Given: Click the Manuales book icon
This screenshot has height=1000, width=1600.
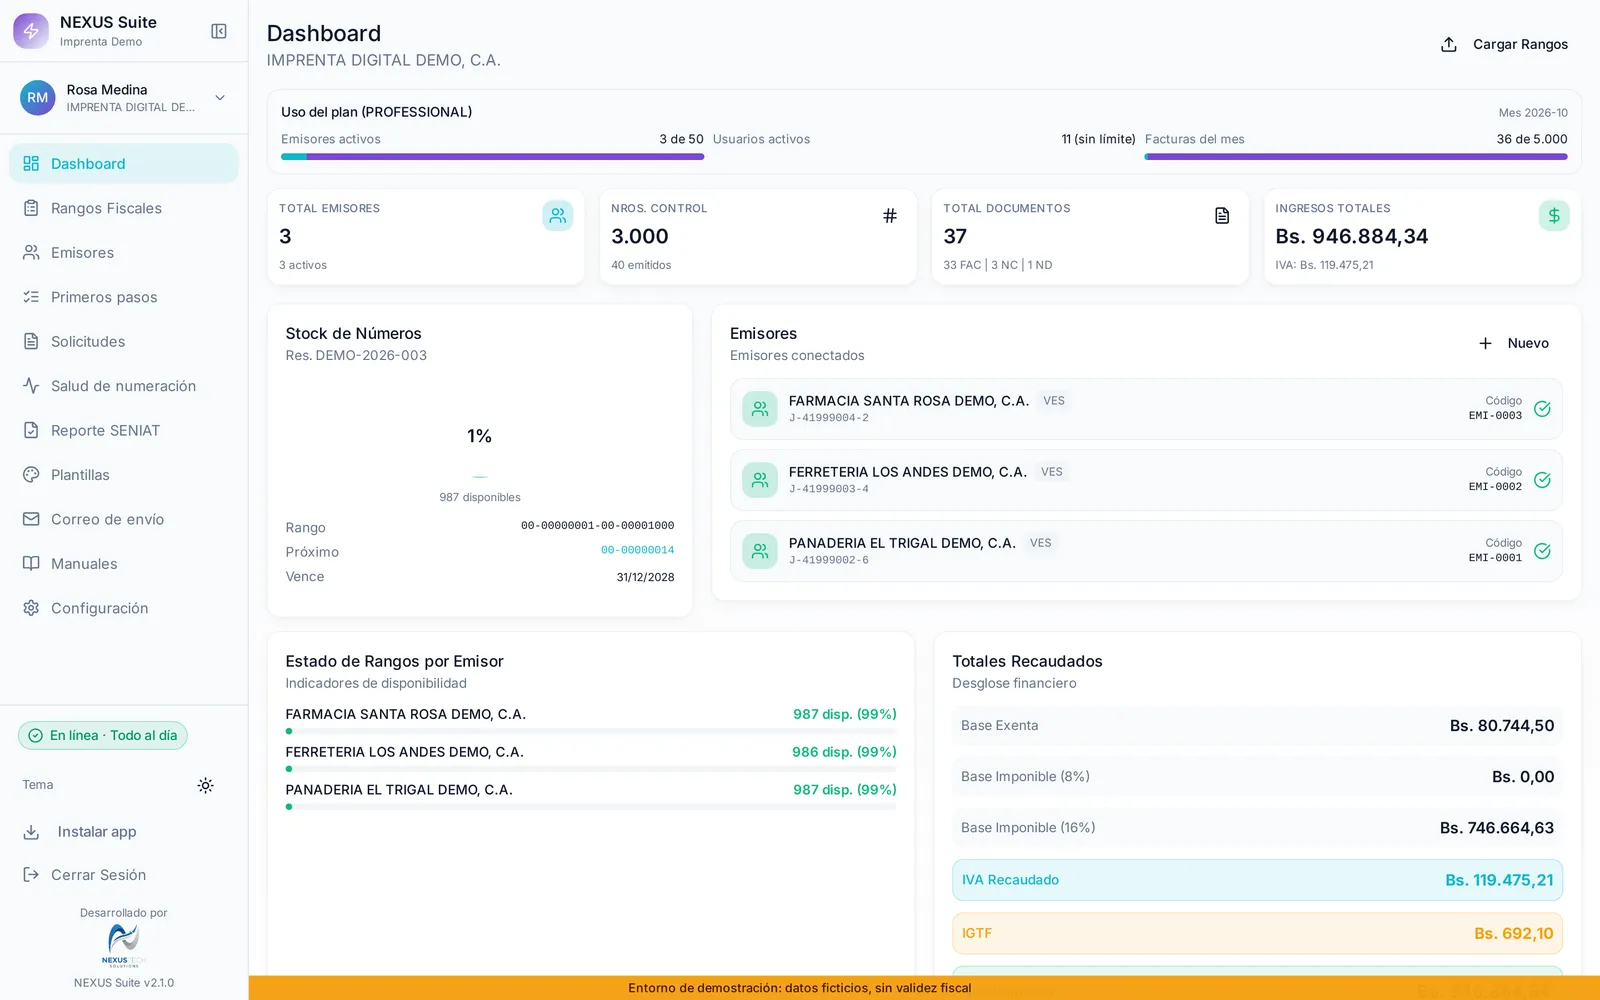Looking at the screenshot, I should [x=31, y=563].
